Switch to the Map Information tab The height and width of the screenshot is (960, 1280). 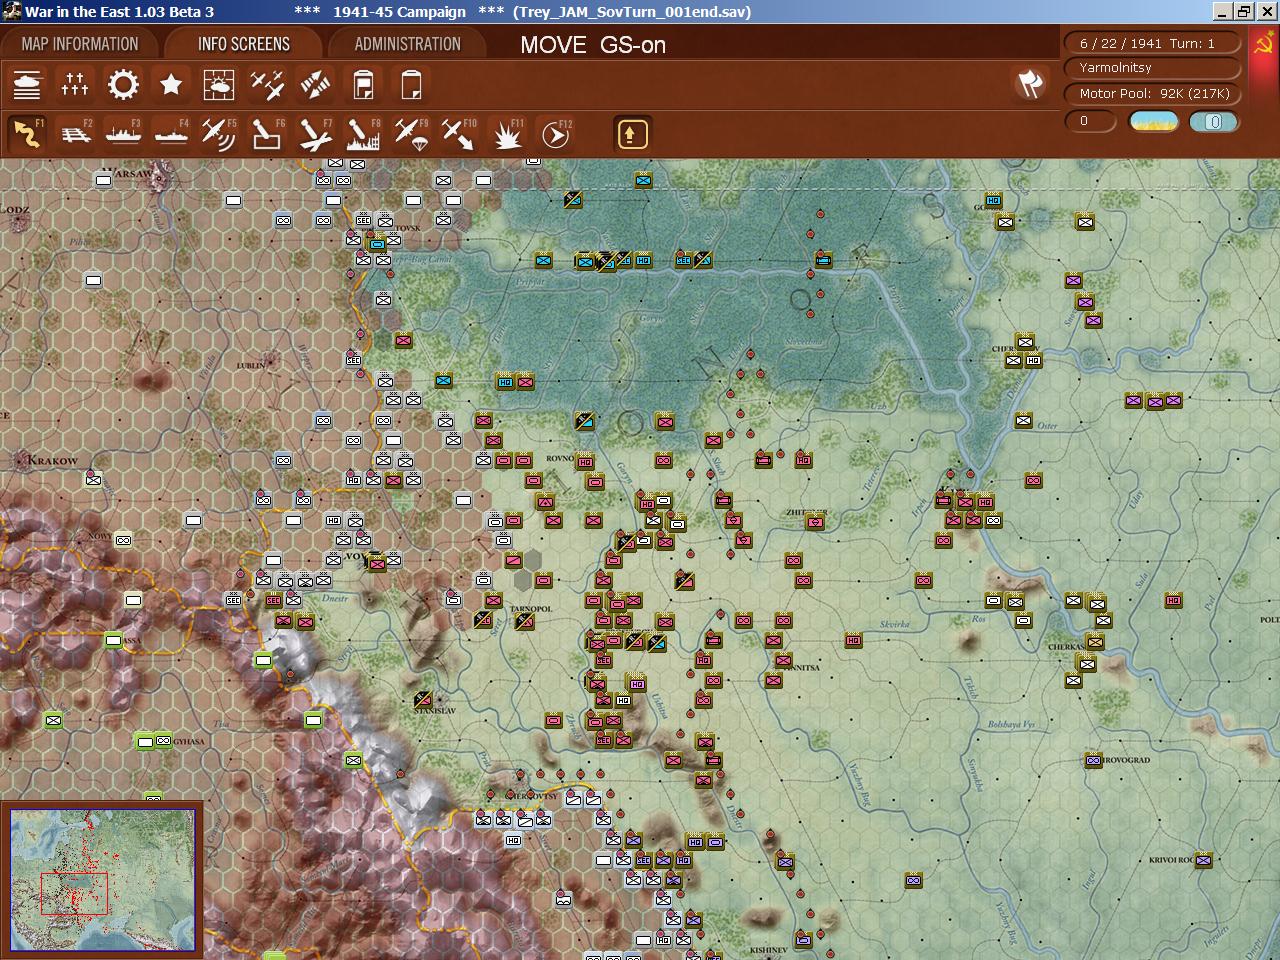coord(80,44)
